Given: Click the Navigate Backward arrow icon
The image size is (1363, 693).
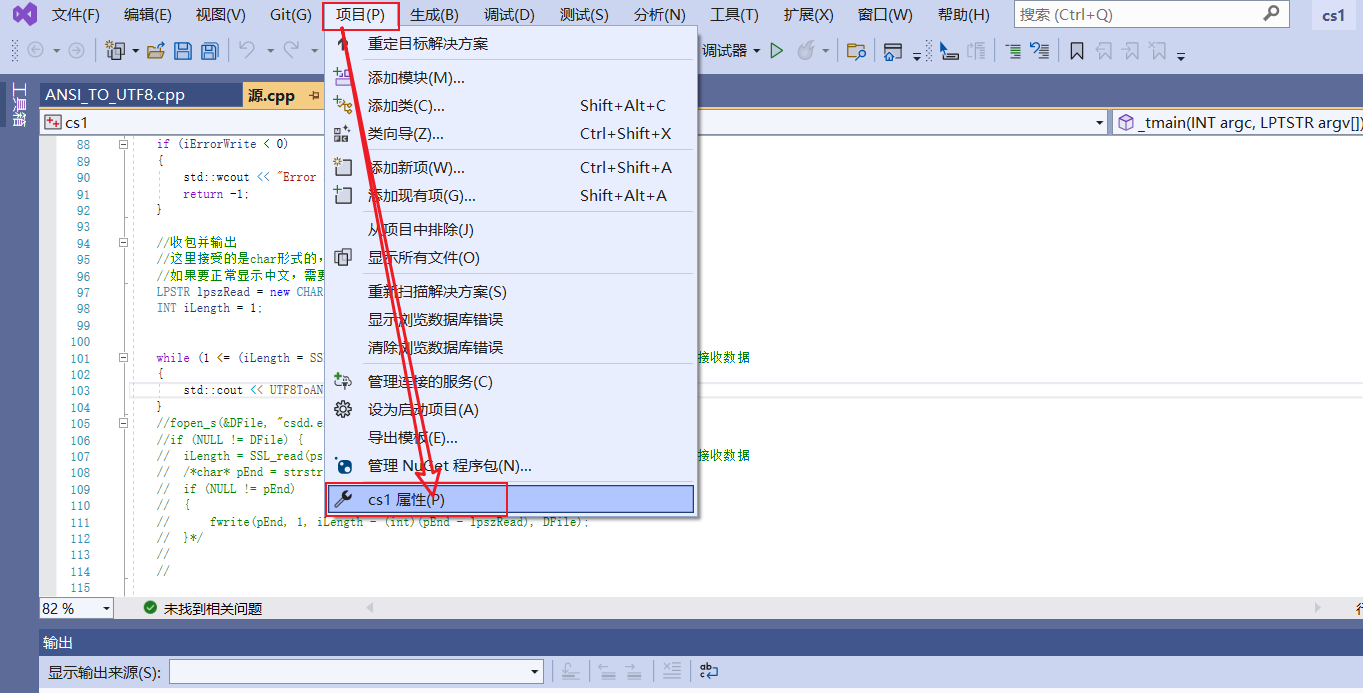Looking at the screenshot, I should pos(36,50).
